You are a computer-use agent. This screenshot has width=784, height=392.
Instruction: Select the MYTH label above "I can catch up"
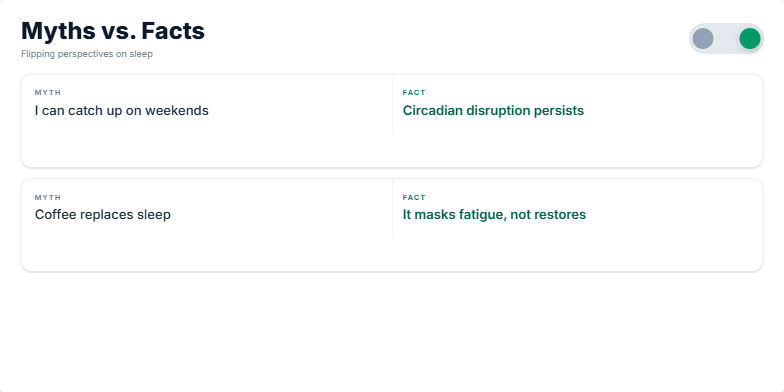pyautogui.click(x=48, y=92)
